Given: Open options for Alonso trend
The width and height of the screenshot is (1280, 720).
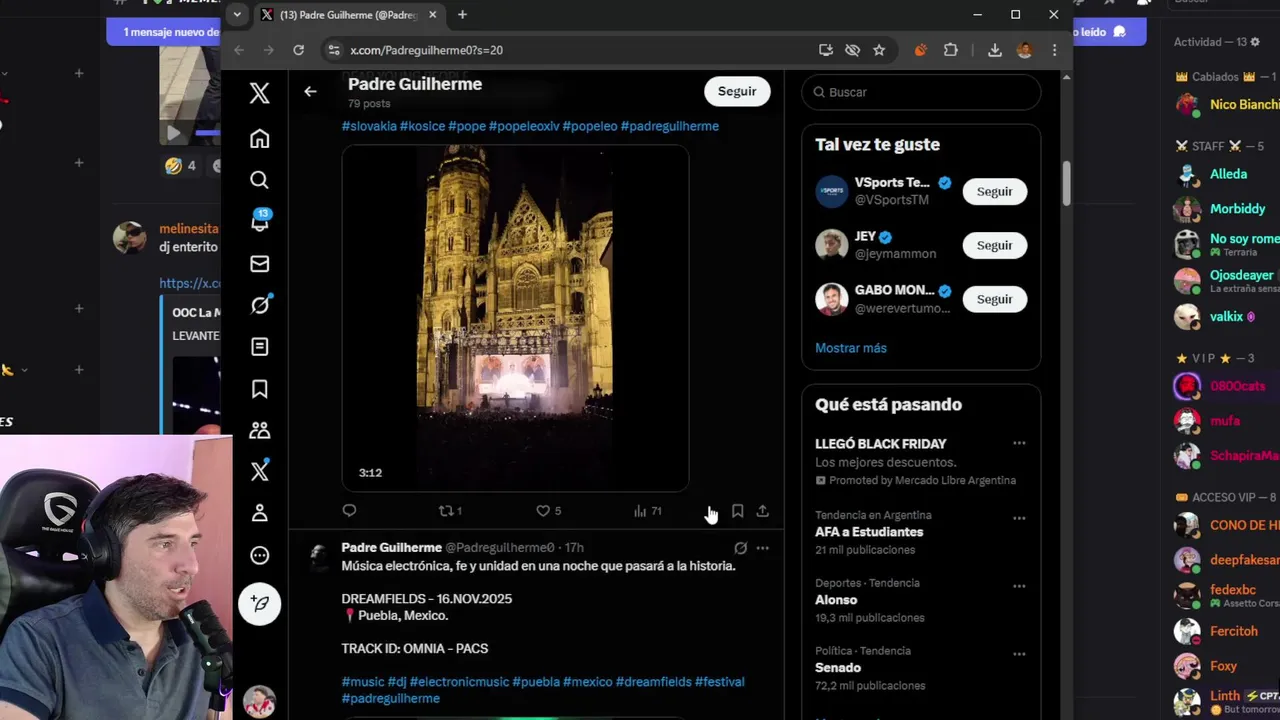Looking at the screenshot, I should click(x=1019, y=586).
